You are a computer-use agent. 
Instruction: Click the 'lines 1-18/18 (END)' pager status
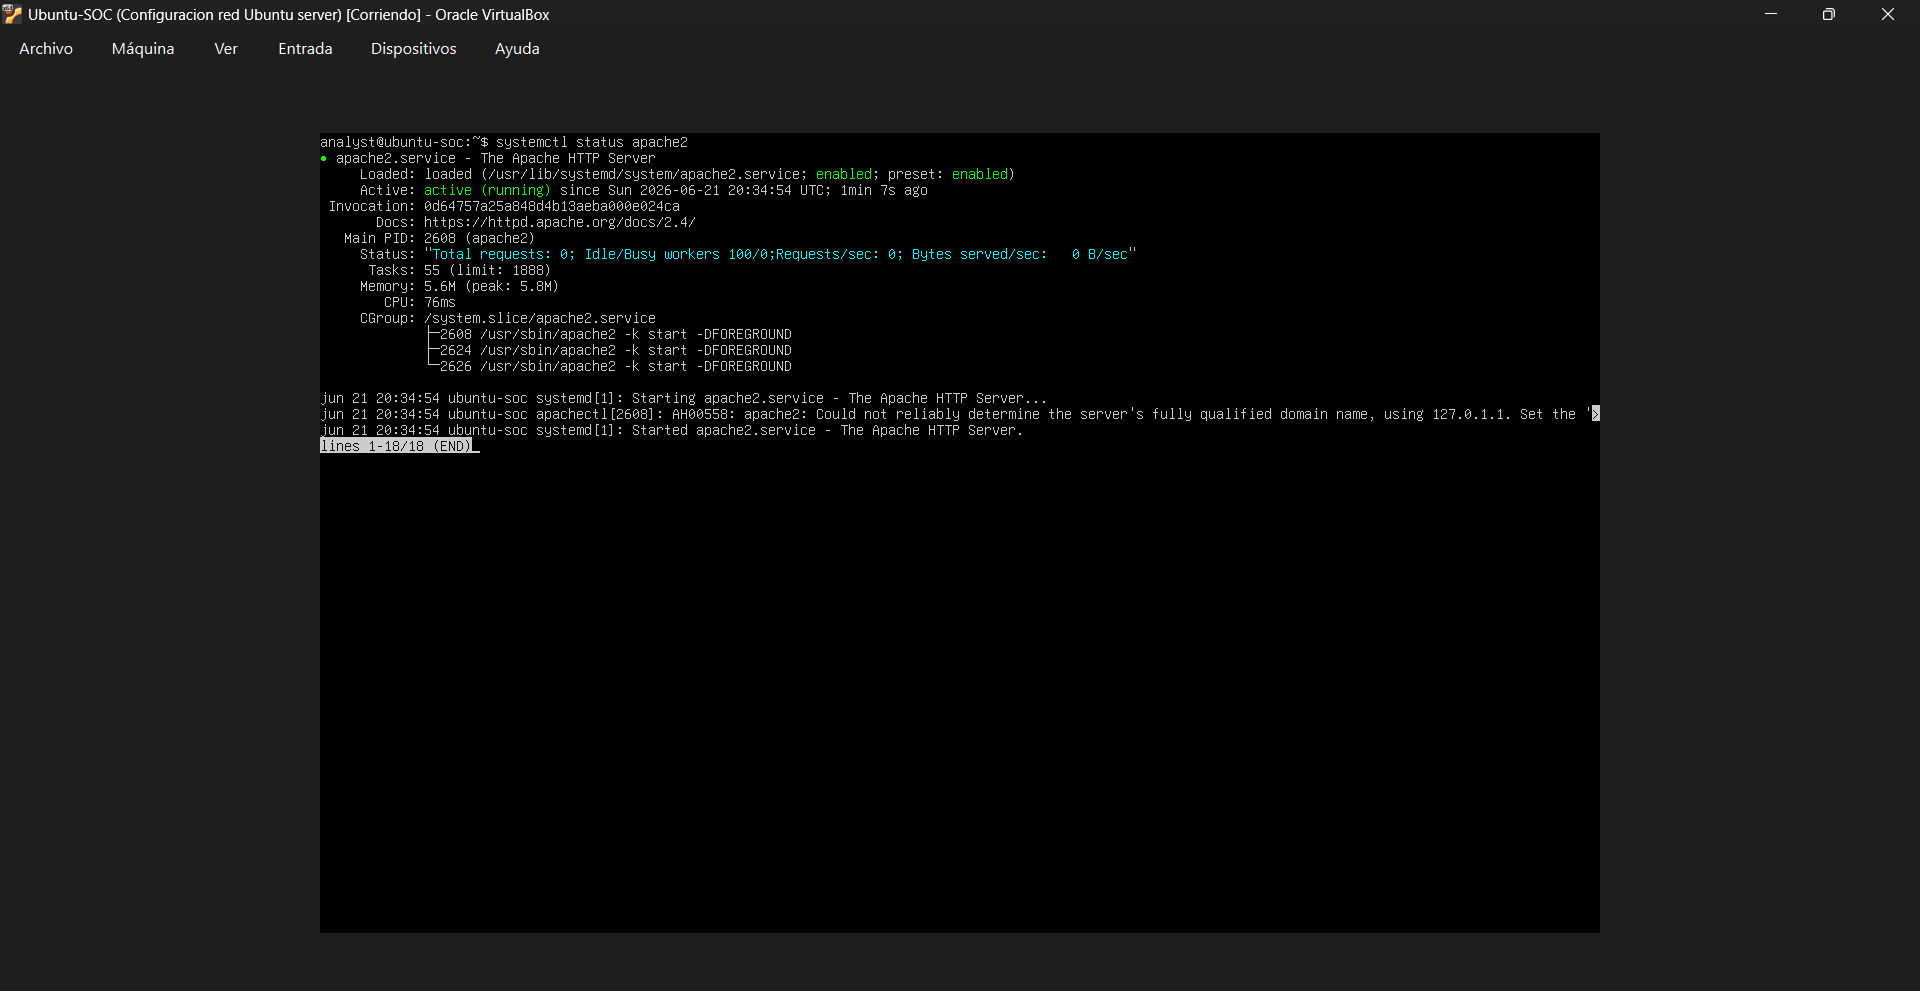pos(396,446)
